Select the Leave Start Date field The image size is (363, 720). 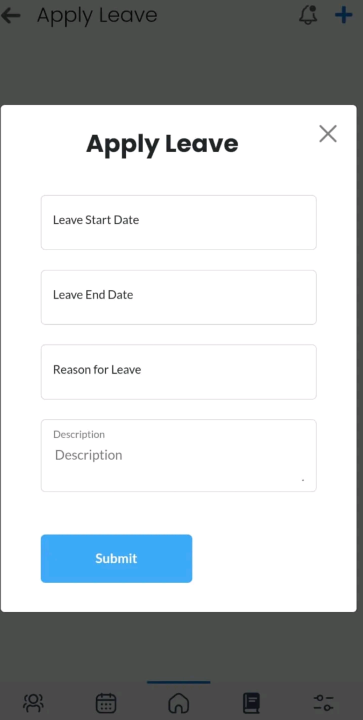coord(179,223)
